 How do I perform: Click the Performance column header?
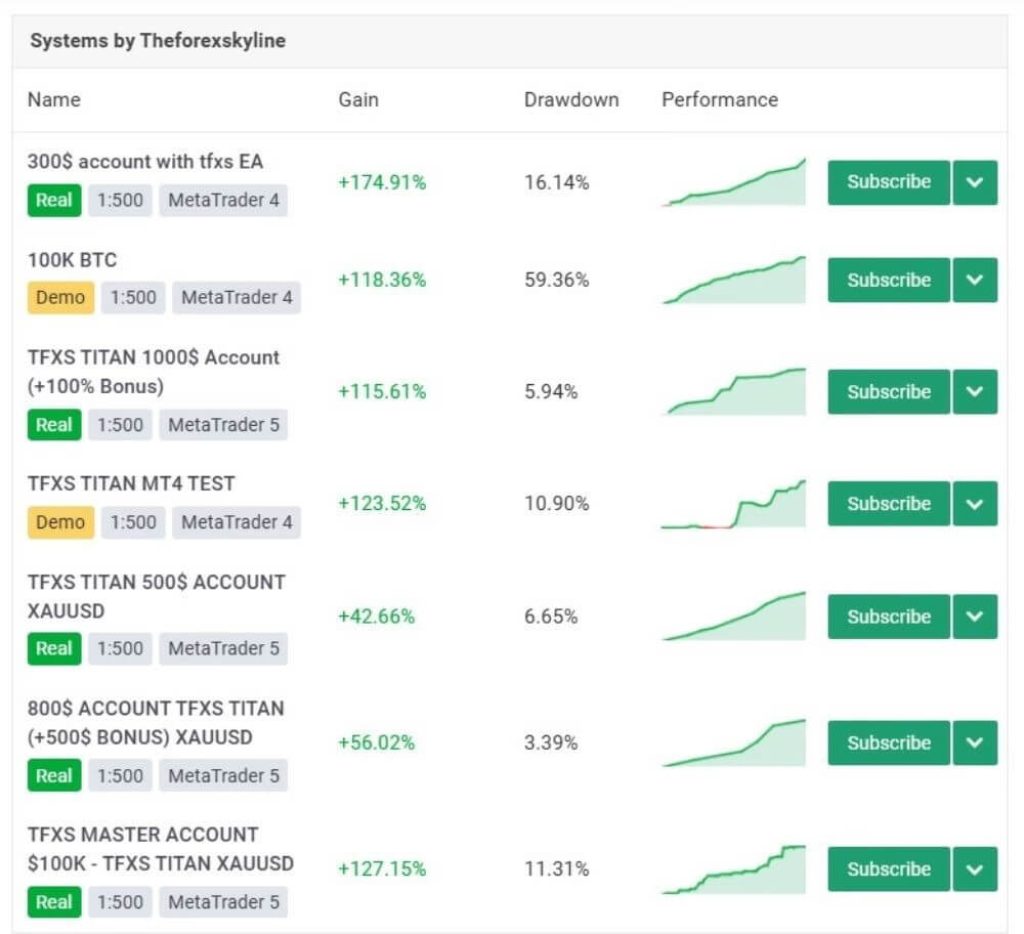point(719,100)
